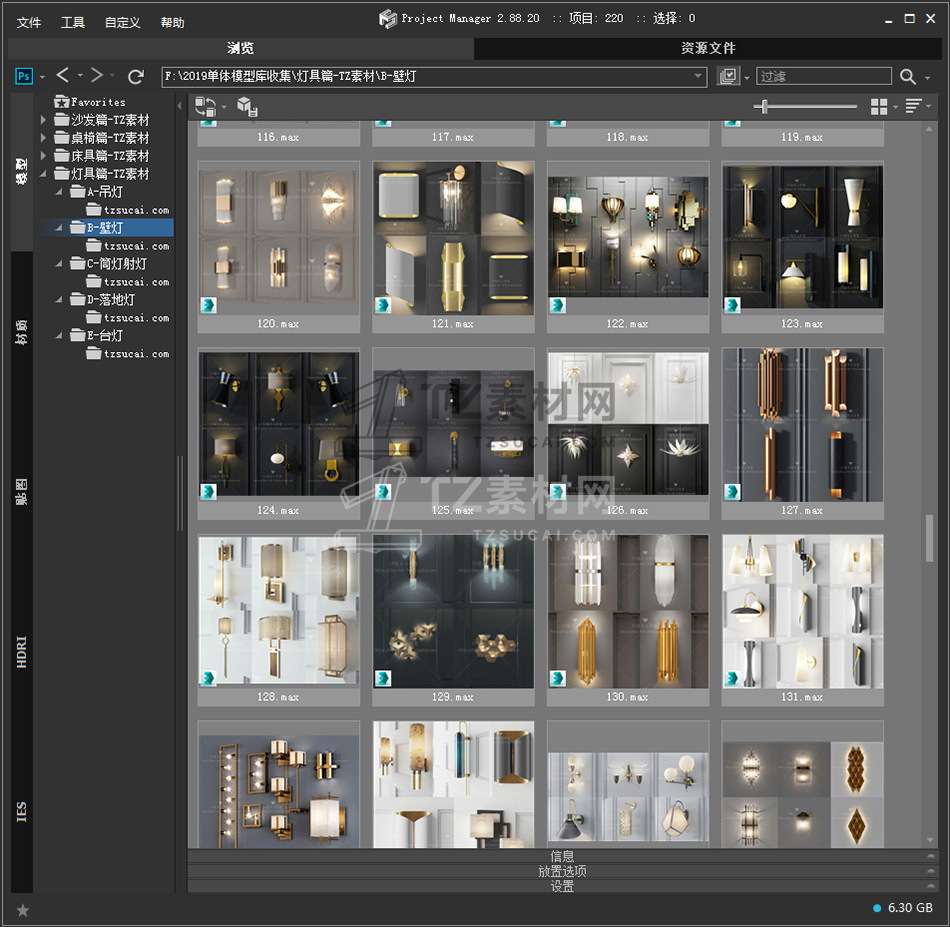Viewport: 950px width, 927px height.
Task: Go forward with the right arrow
Action: tap(97, 76)
